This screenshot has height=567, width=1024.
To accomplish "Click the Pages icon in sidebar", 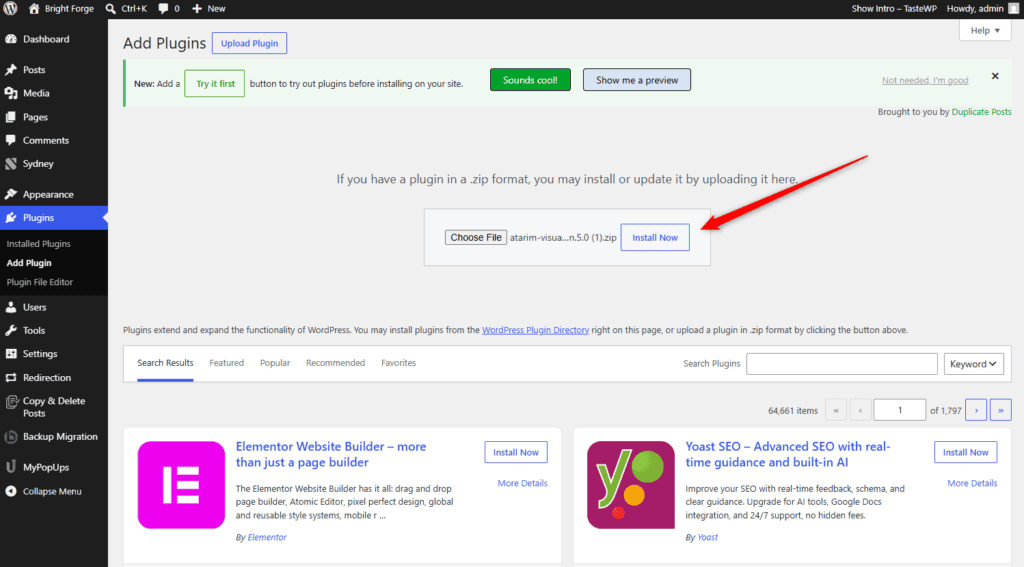I will pyautogui.click(x=11, y=117).
